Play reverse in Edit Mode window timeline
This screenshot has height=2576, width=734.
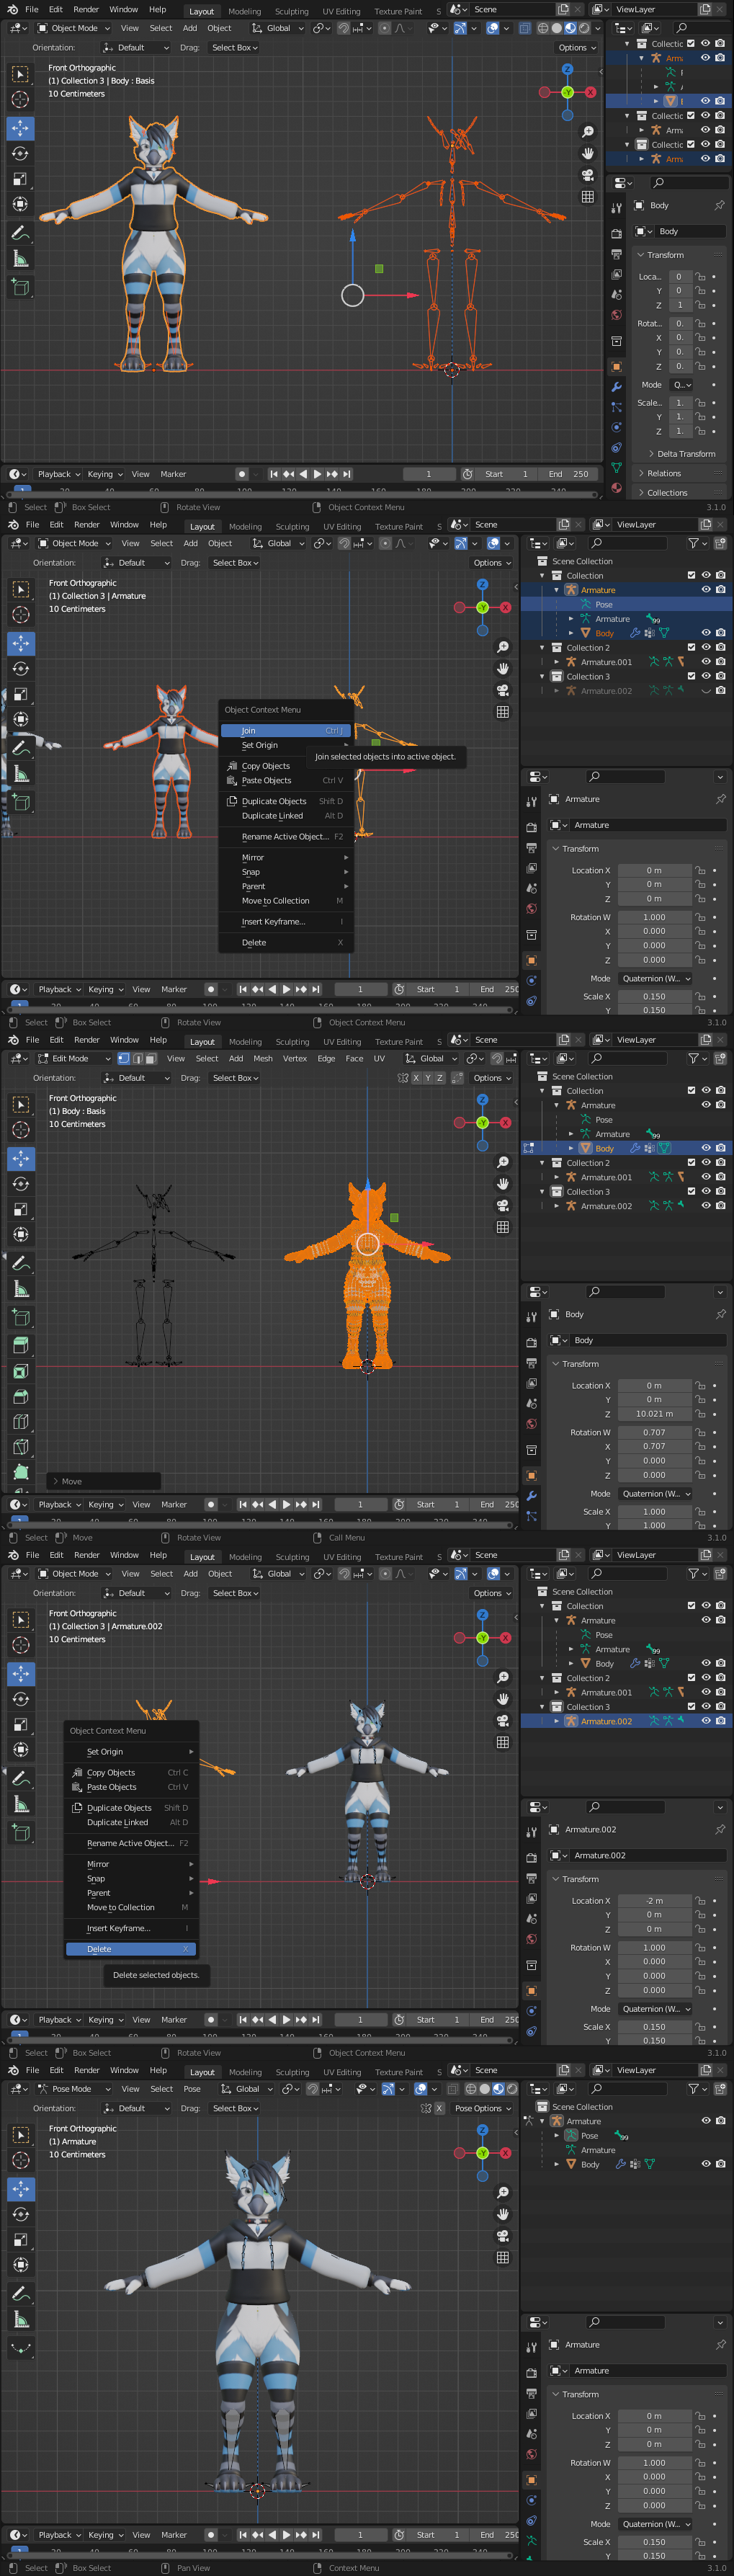(272, 1504)
